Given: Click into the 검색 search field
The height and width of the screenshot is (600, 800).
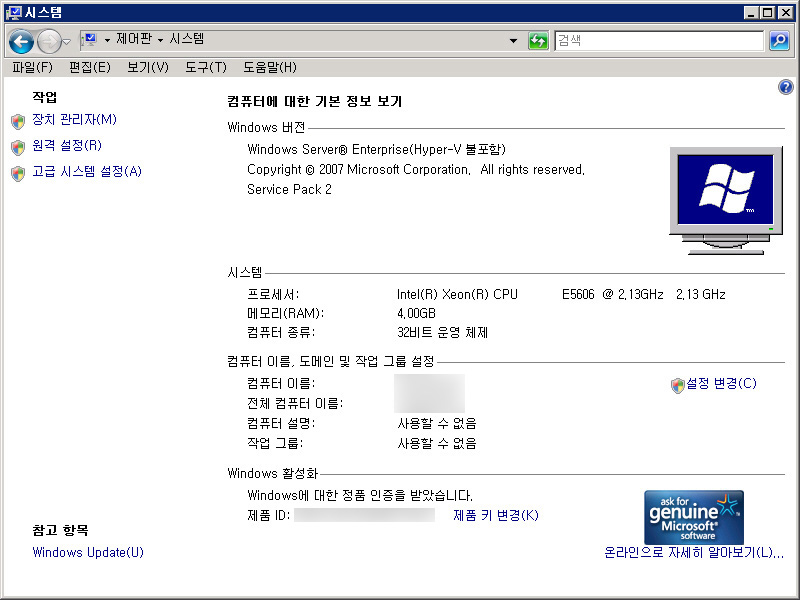Looking at the screenshot, I should tap(659, 40).
